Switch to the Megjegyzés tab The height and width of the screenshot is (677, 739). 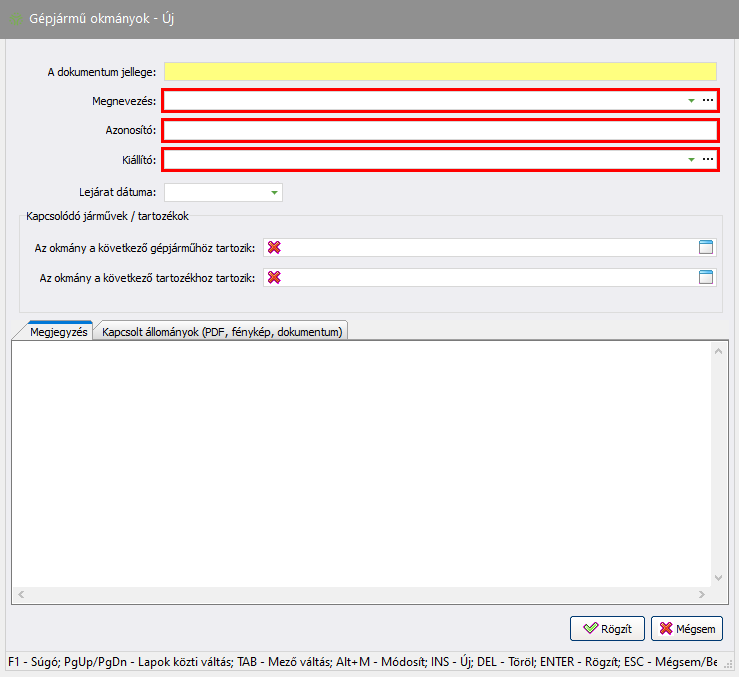coord(59,332)
